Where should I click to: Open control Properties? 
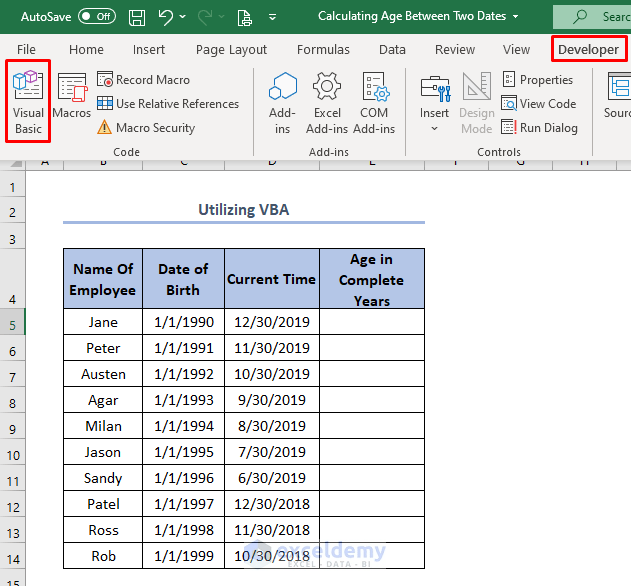(x=538, y=80)
